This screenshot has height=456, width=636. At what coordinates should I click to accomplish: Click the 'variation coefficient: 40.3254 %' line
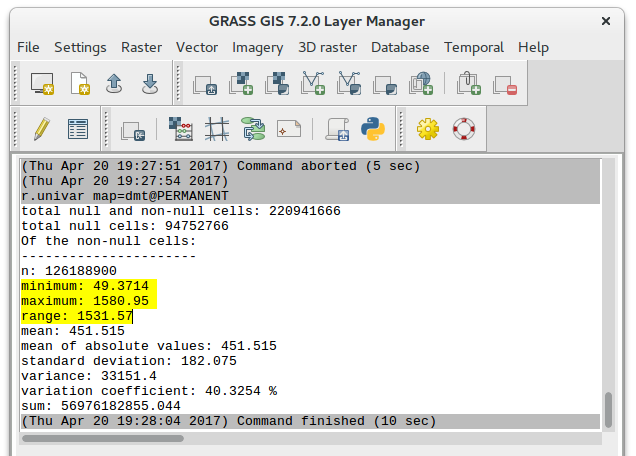(x=149, y=391)
